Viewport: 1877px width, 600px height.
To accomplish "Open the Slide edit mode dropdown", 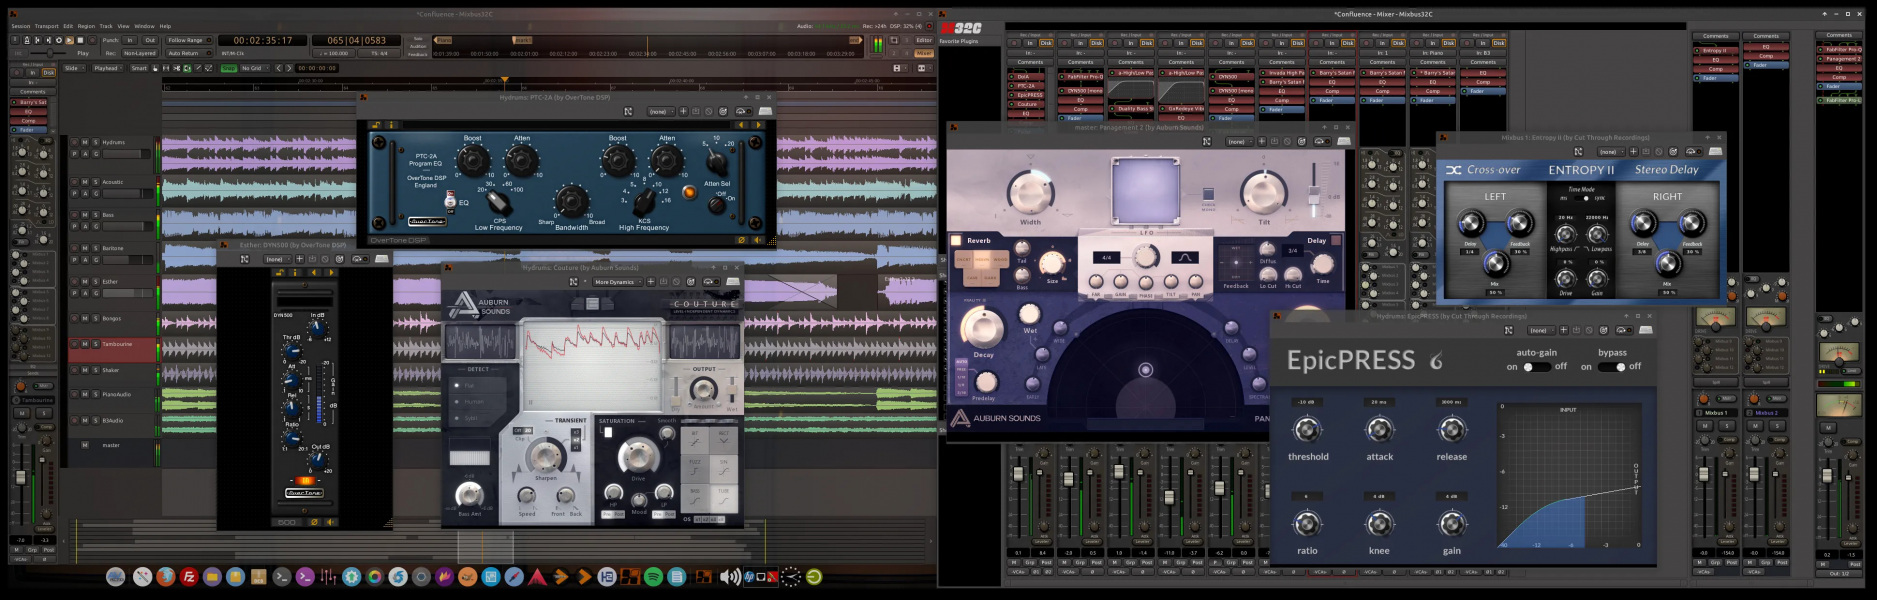I will pos(74,68).
